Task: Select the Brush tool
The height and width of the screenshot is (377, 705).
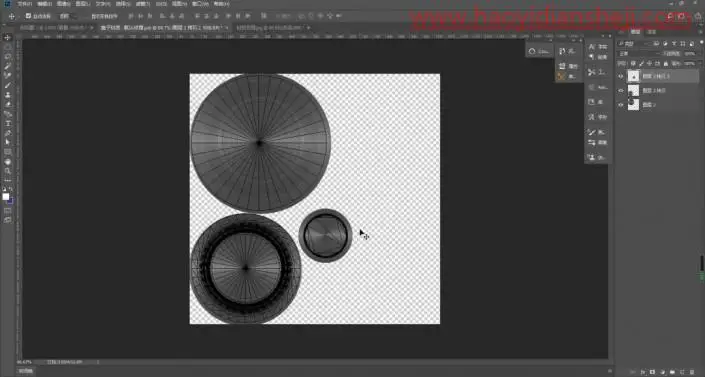Action: coord(8,85)
